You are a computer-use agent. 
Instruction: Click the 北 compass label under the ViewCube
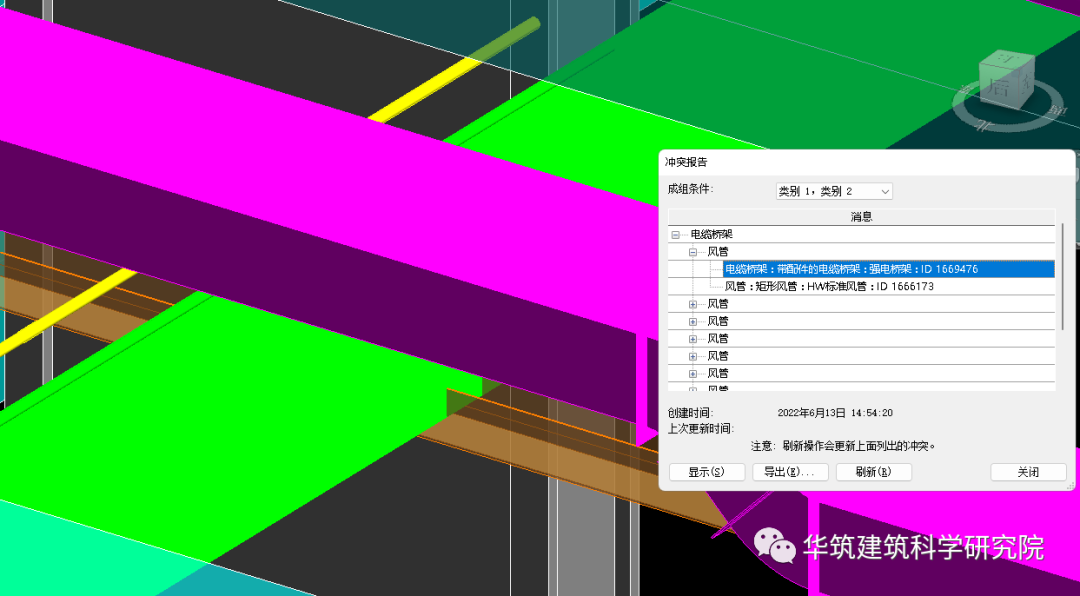[x=984, y=125]
